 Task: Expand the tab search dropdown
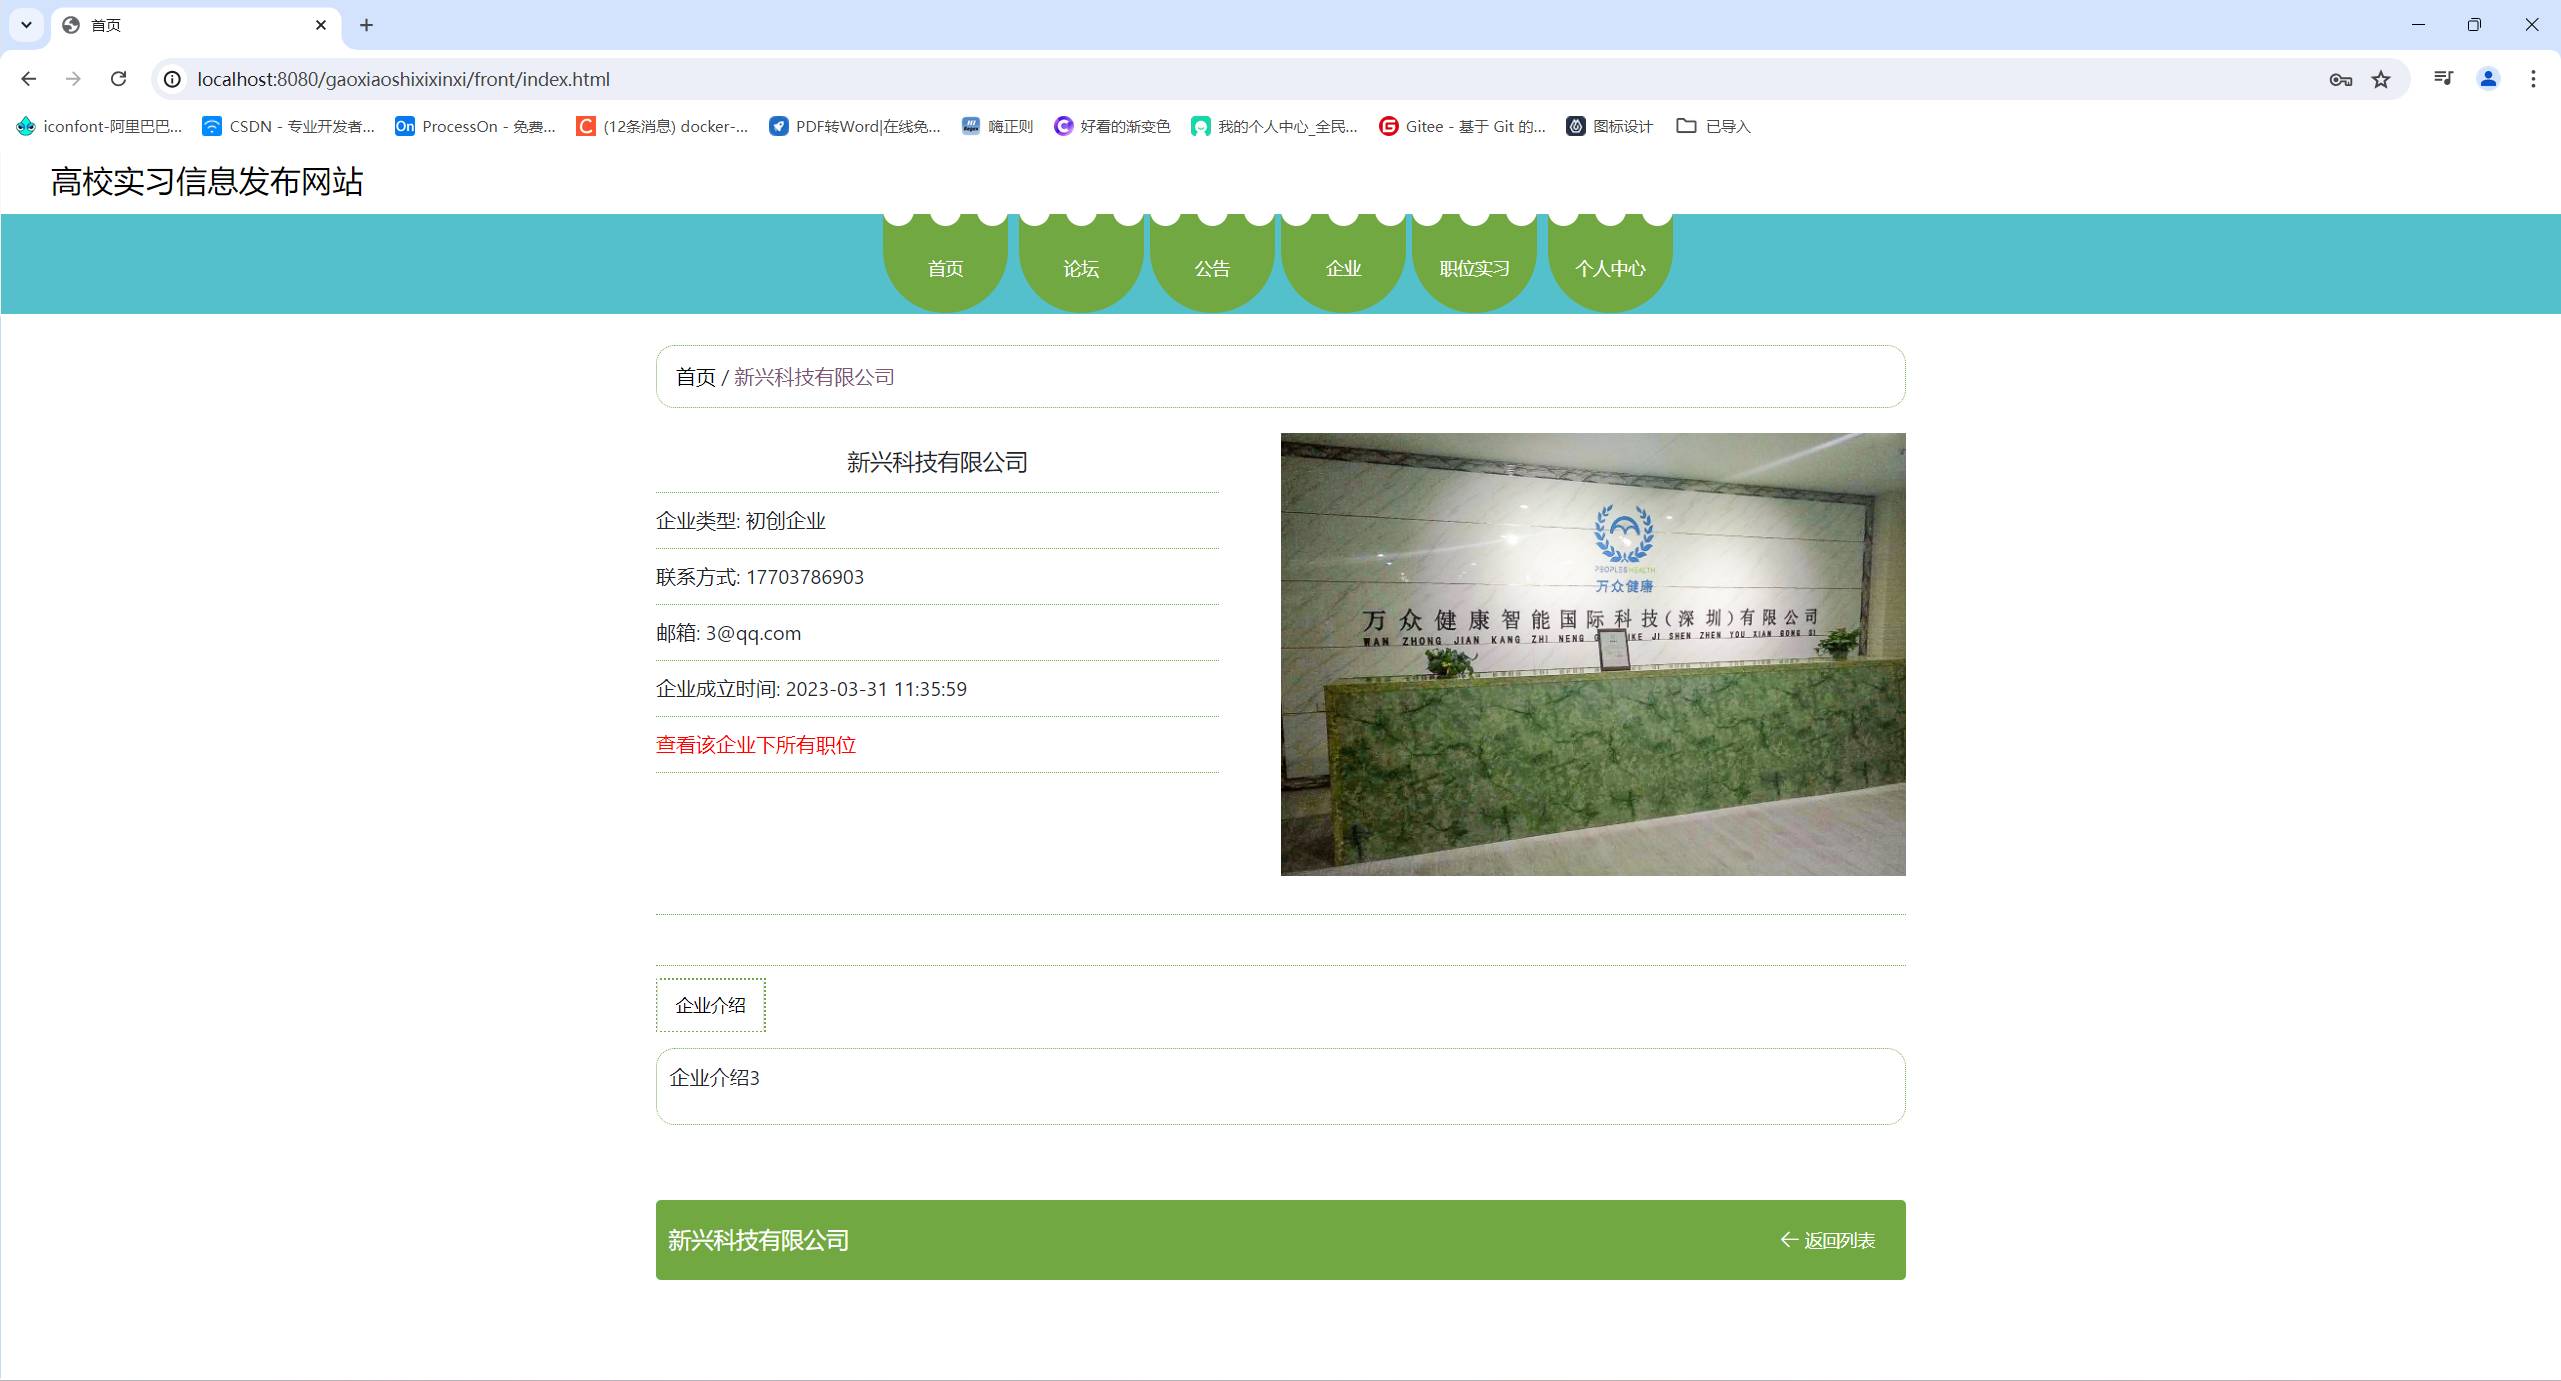[26, 25]
